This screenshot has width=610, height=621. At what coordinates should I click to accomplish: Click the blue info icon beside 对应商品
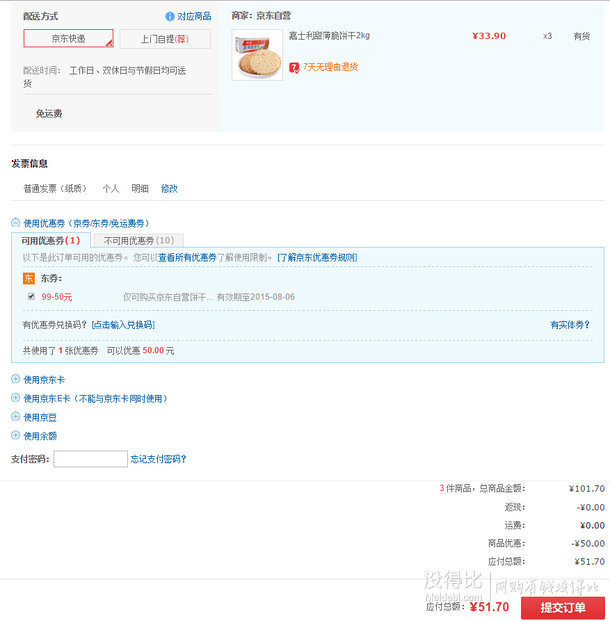coord(170,16)
